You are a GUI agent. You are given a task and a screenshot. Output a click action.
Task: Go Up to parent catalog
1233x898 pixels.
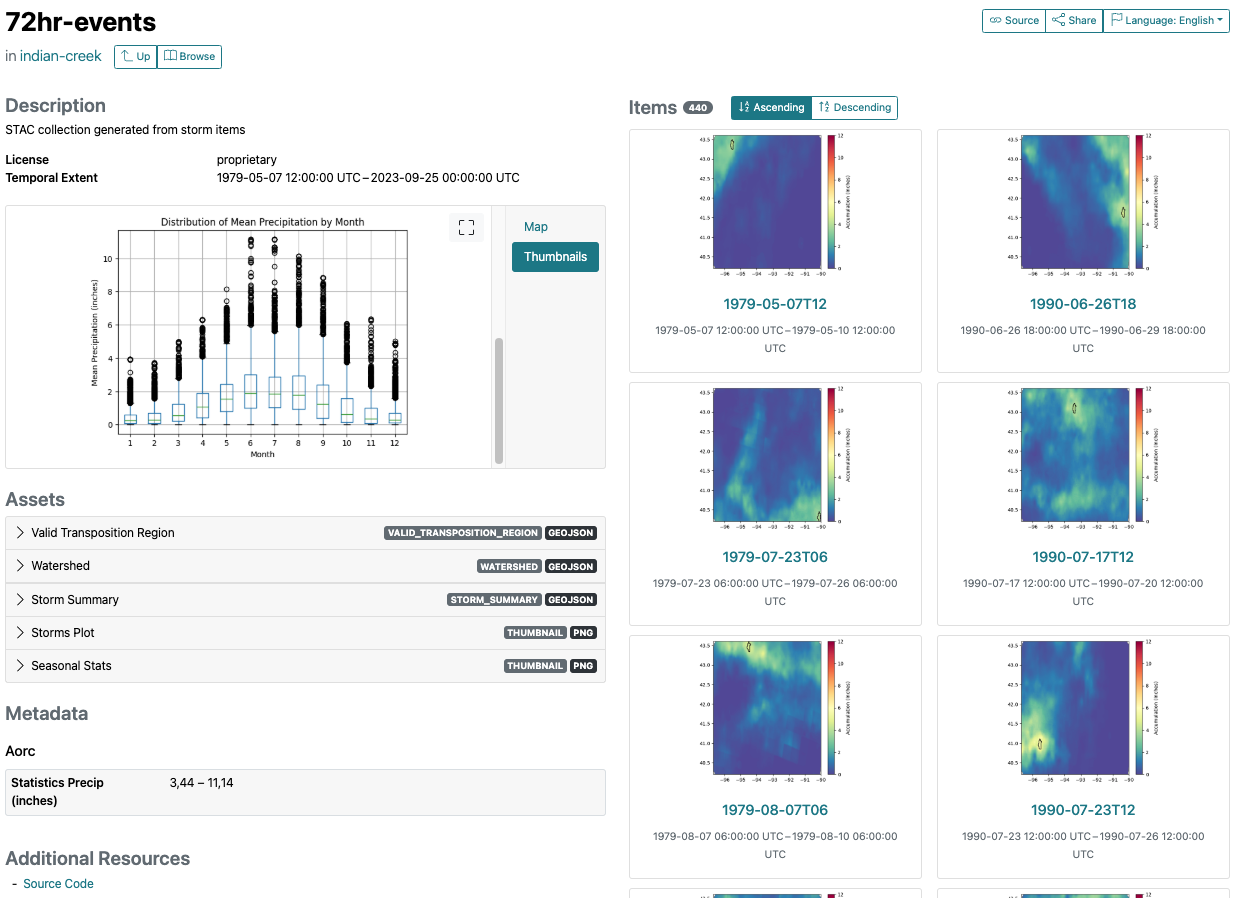(x=135, y=56)
